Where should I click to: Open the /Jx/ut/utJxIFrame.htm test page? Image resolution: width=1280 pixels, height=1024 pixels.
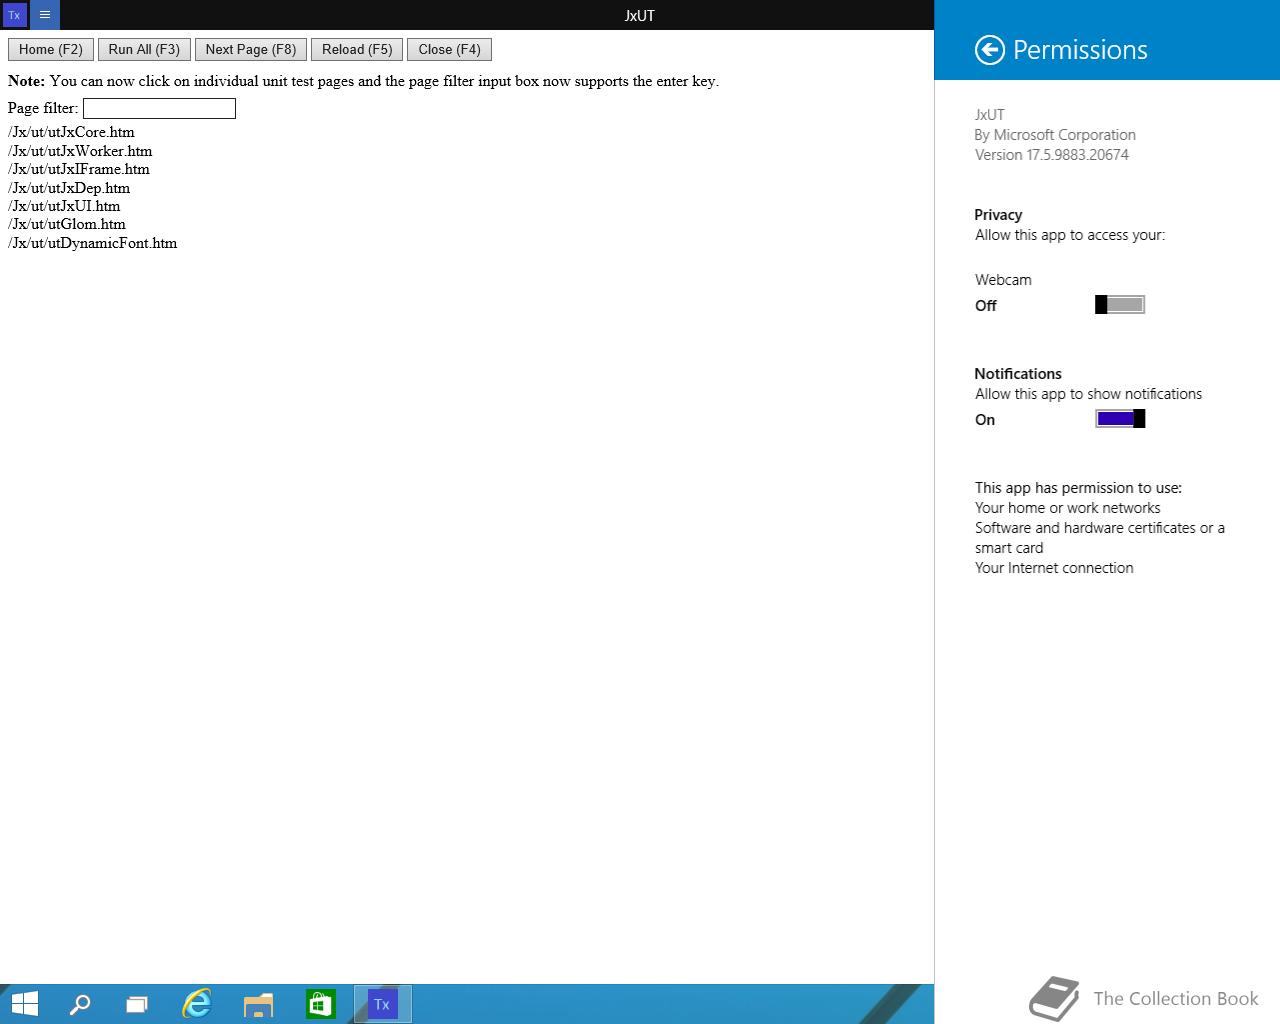[x=79, y=169]
